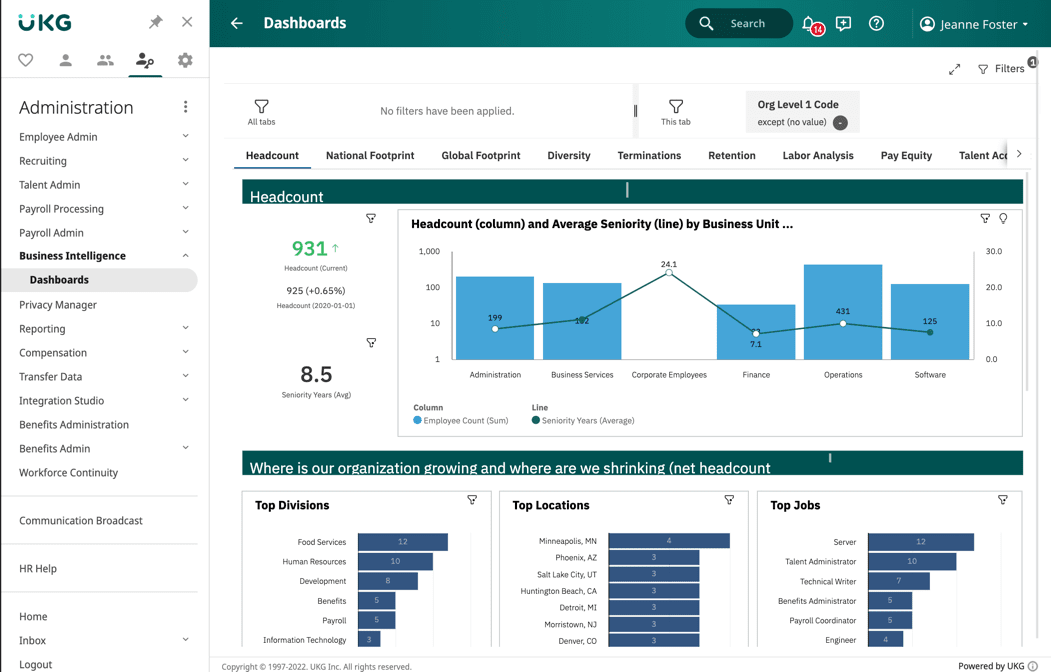Image resolution: width=1051 pixels, height=672 pixels.
Task: Remove the Org Level 1 Code filter
Action: click(840, 123)
